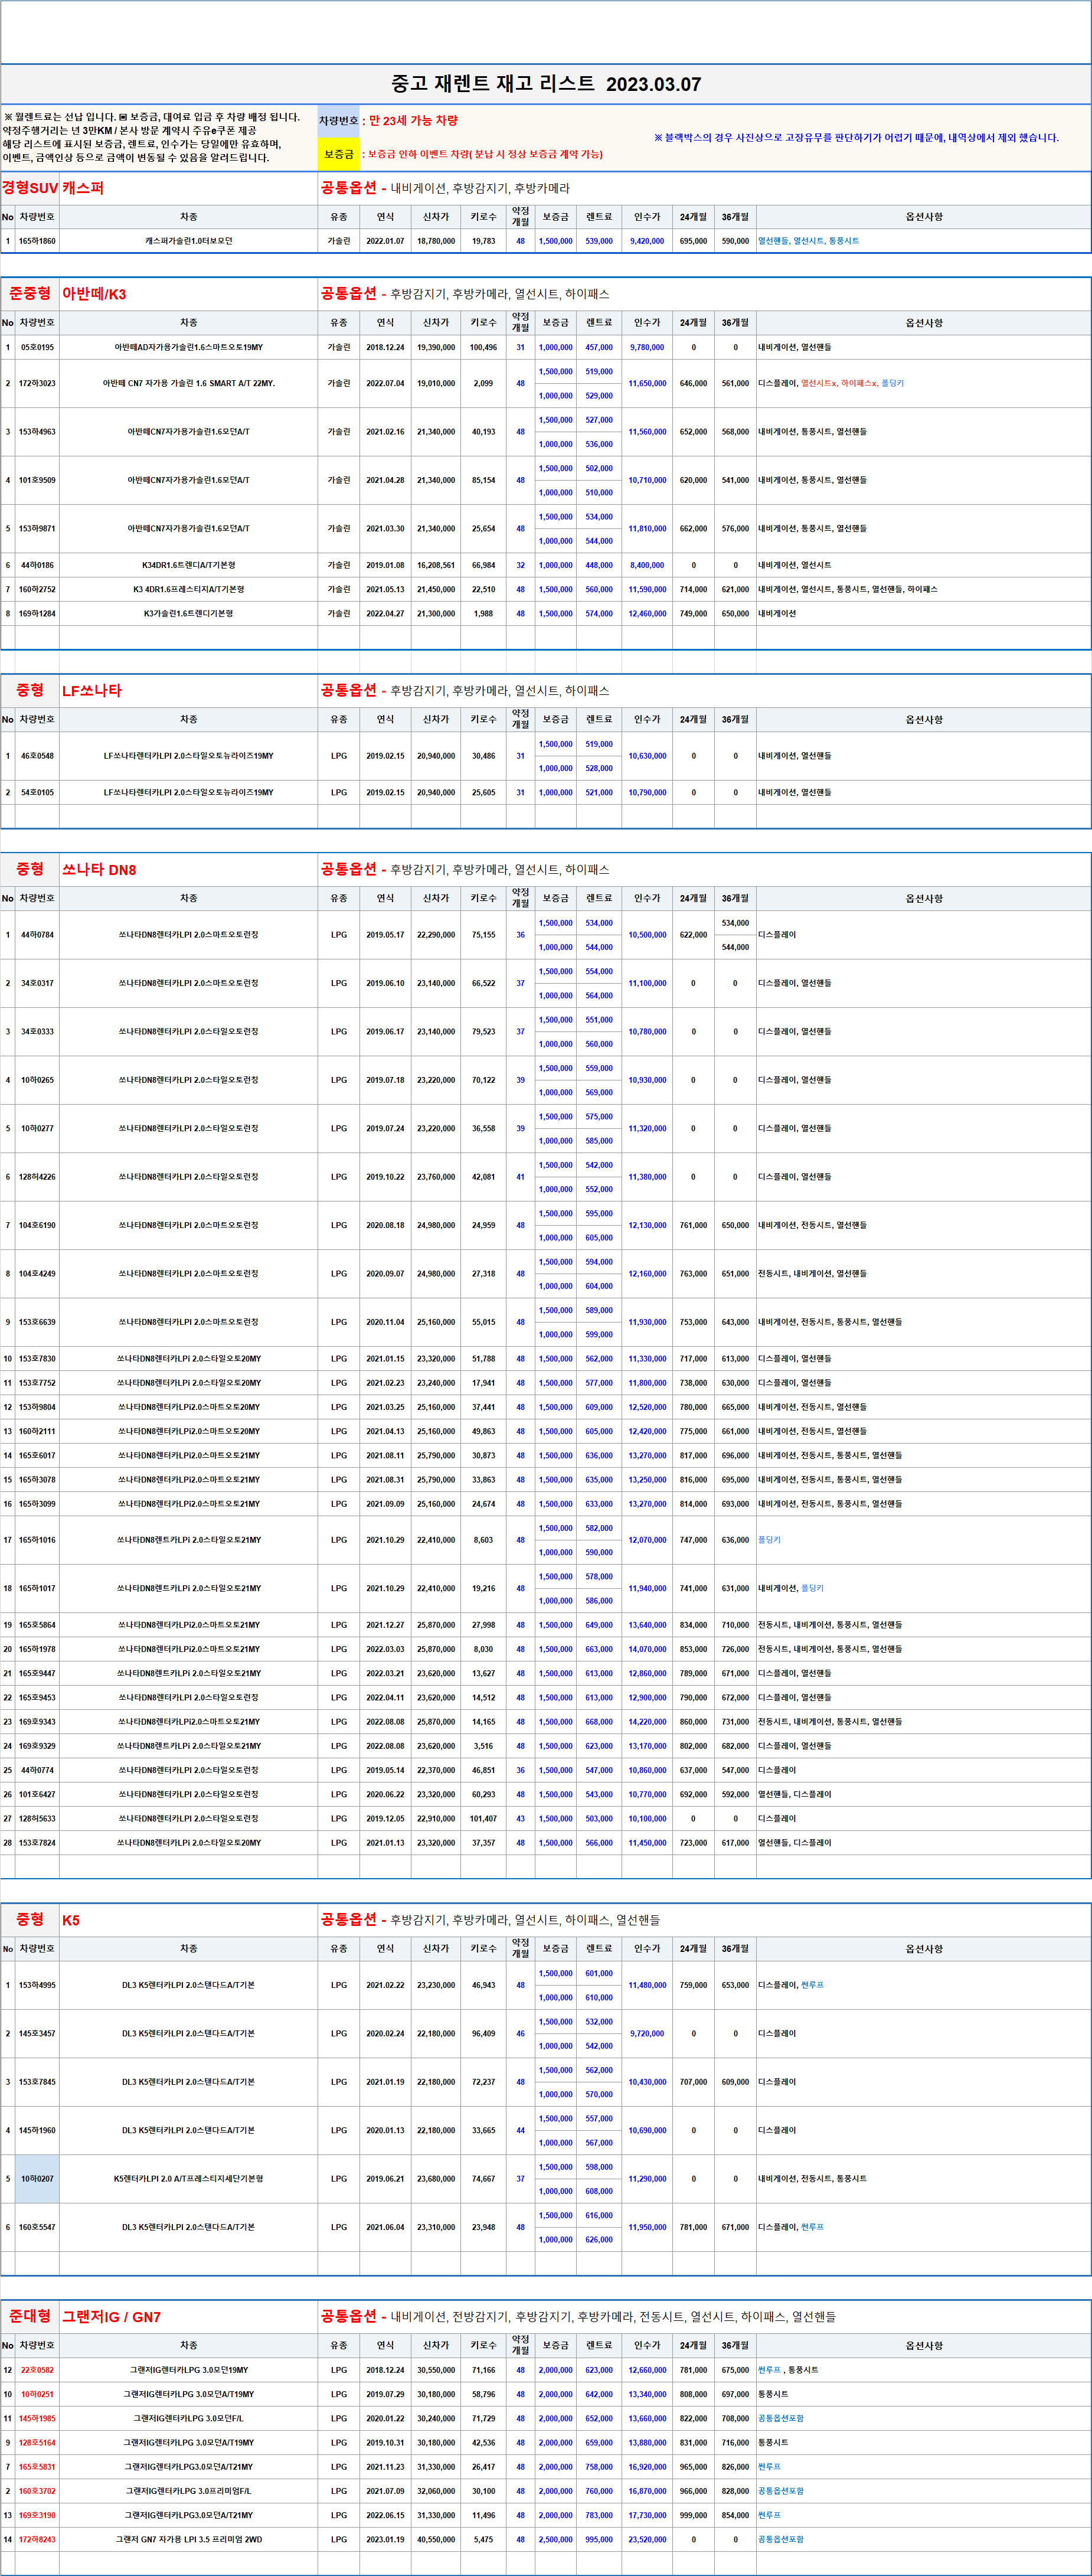Viewport: 1092px width, 2576px height.
Task: Select plate number "172하3023"
Action: point(37,384)
